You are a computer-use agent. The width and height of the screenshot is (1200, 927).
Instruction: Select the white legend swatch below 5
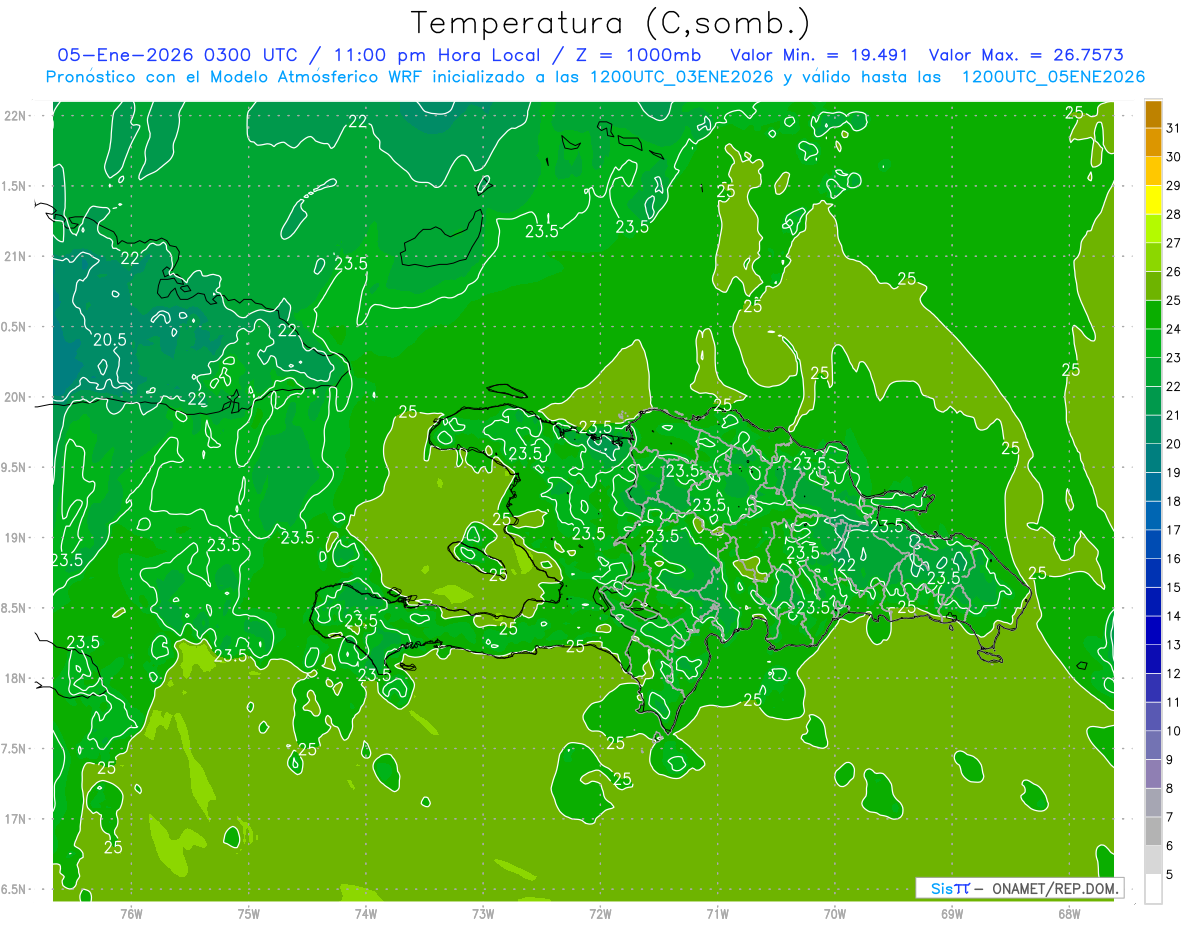[x=1153, y=888]
